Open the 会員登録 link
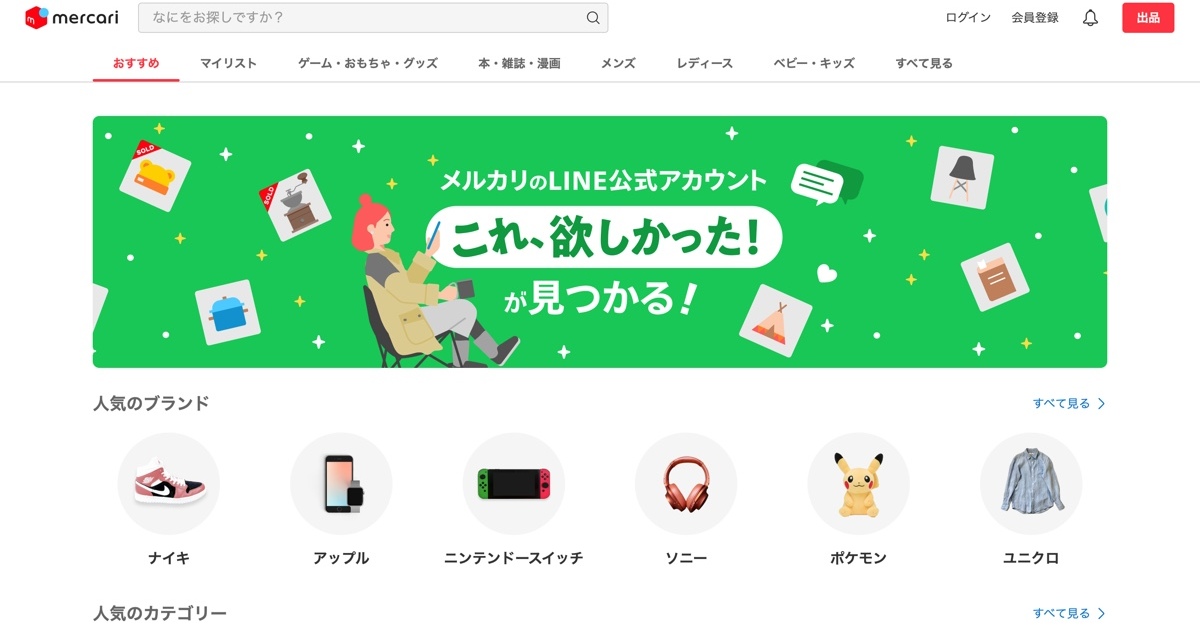 click(1035, 18)
